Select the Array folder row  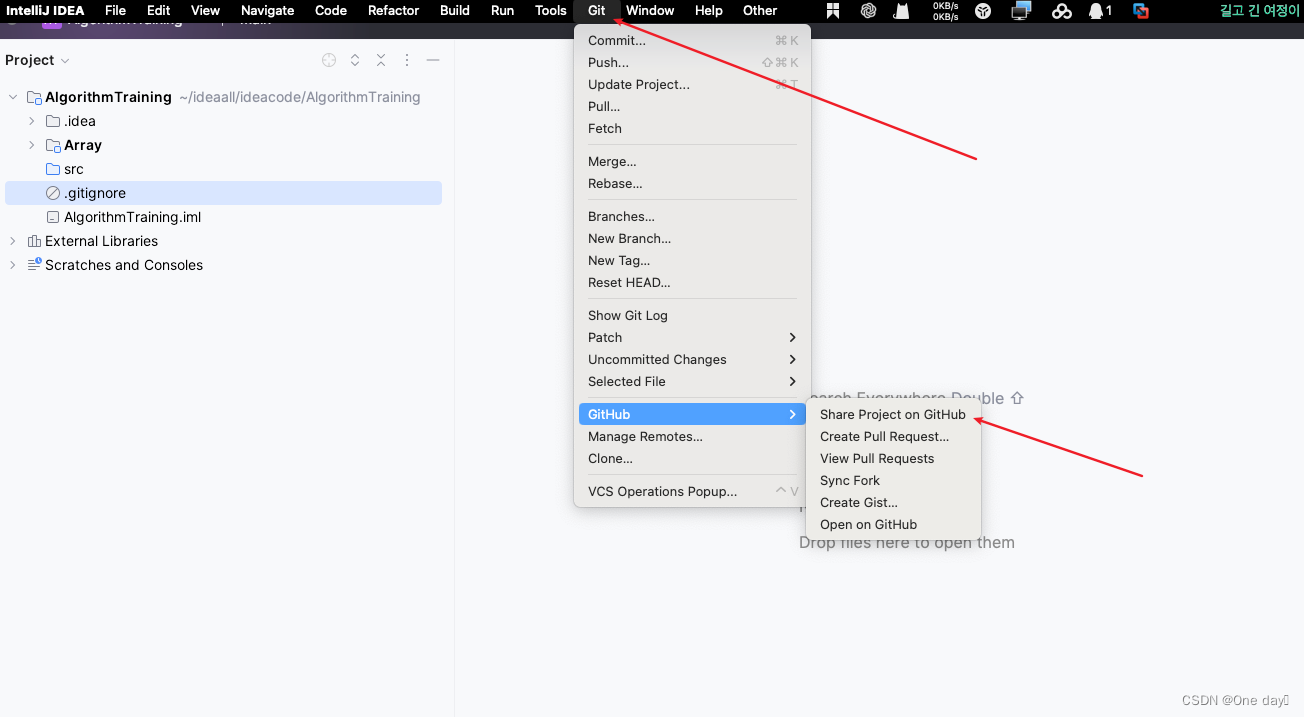223,145
